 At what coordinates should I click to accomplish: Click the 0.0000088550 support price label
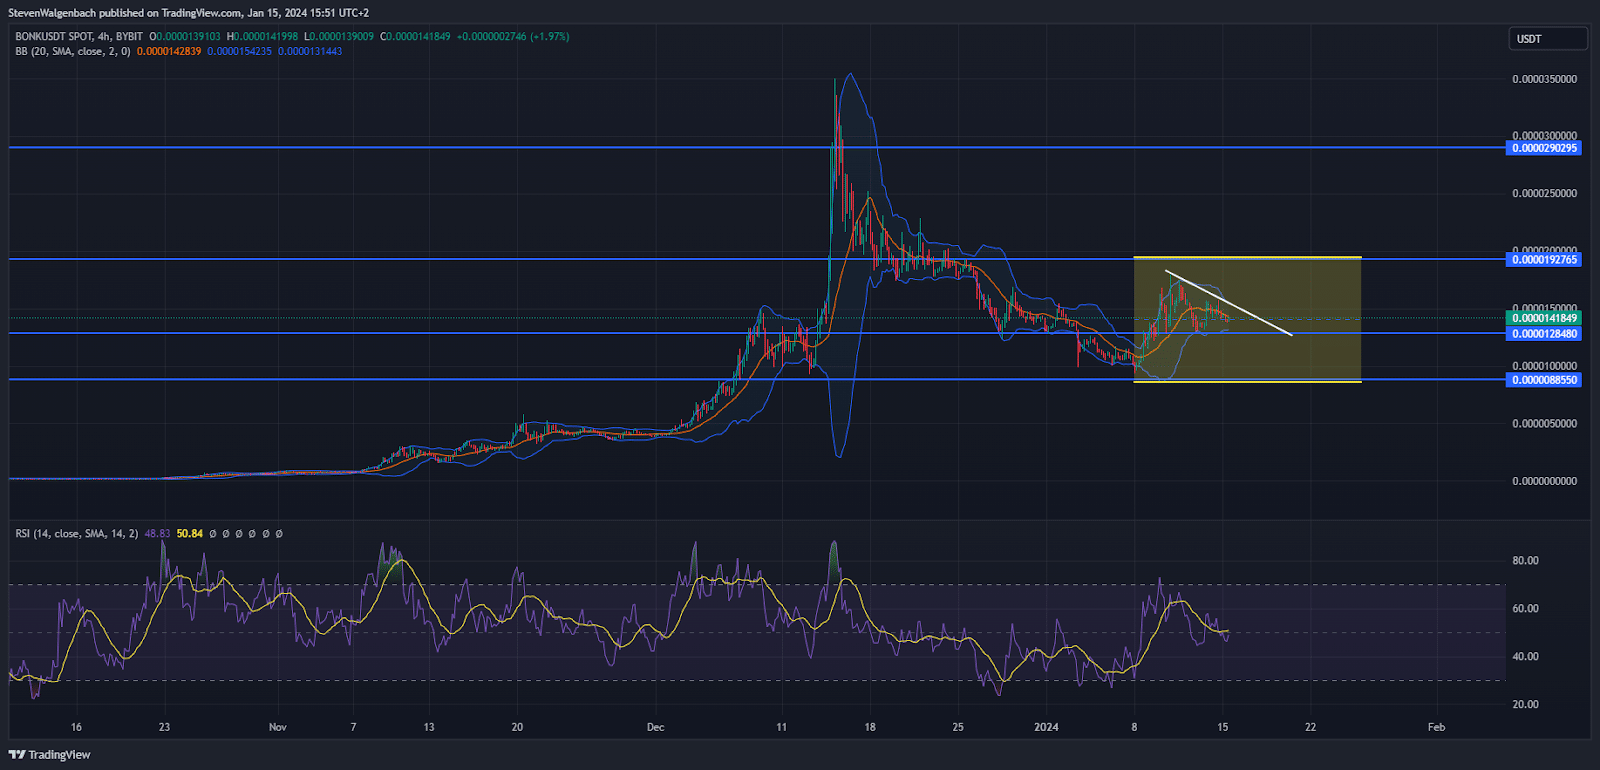pos(1544,380)
